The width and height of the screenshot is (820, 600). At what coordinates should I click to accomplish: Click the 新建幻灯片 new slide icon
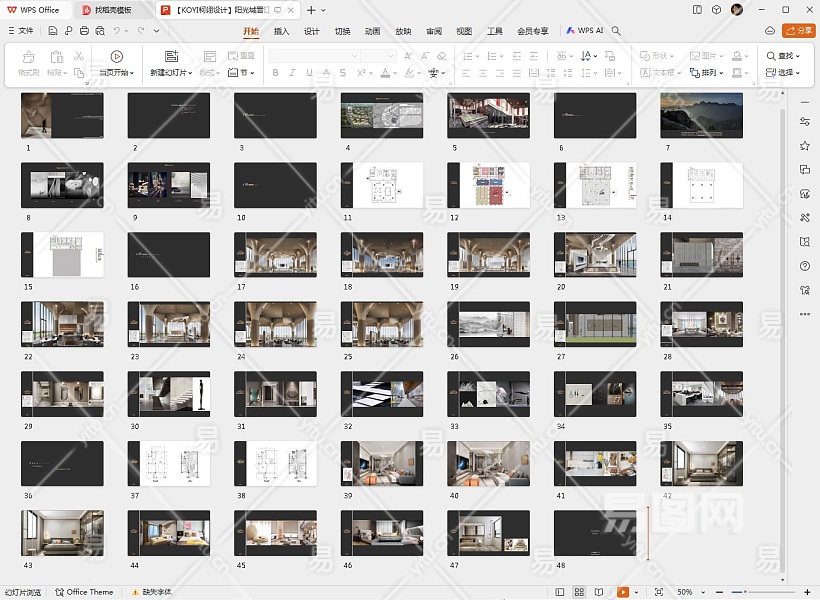[171, 57]
